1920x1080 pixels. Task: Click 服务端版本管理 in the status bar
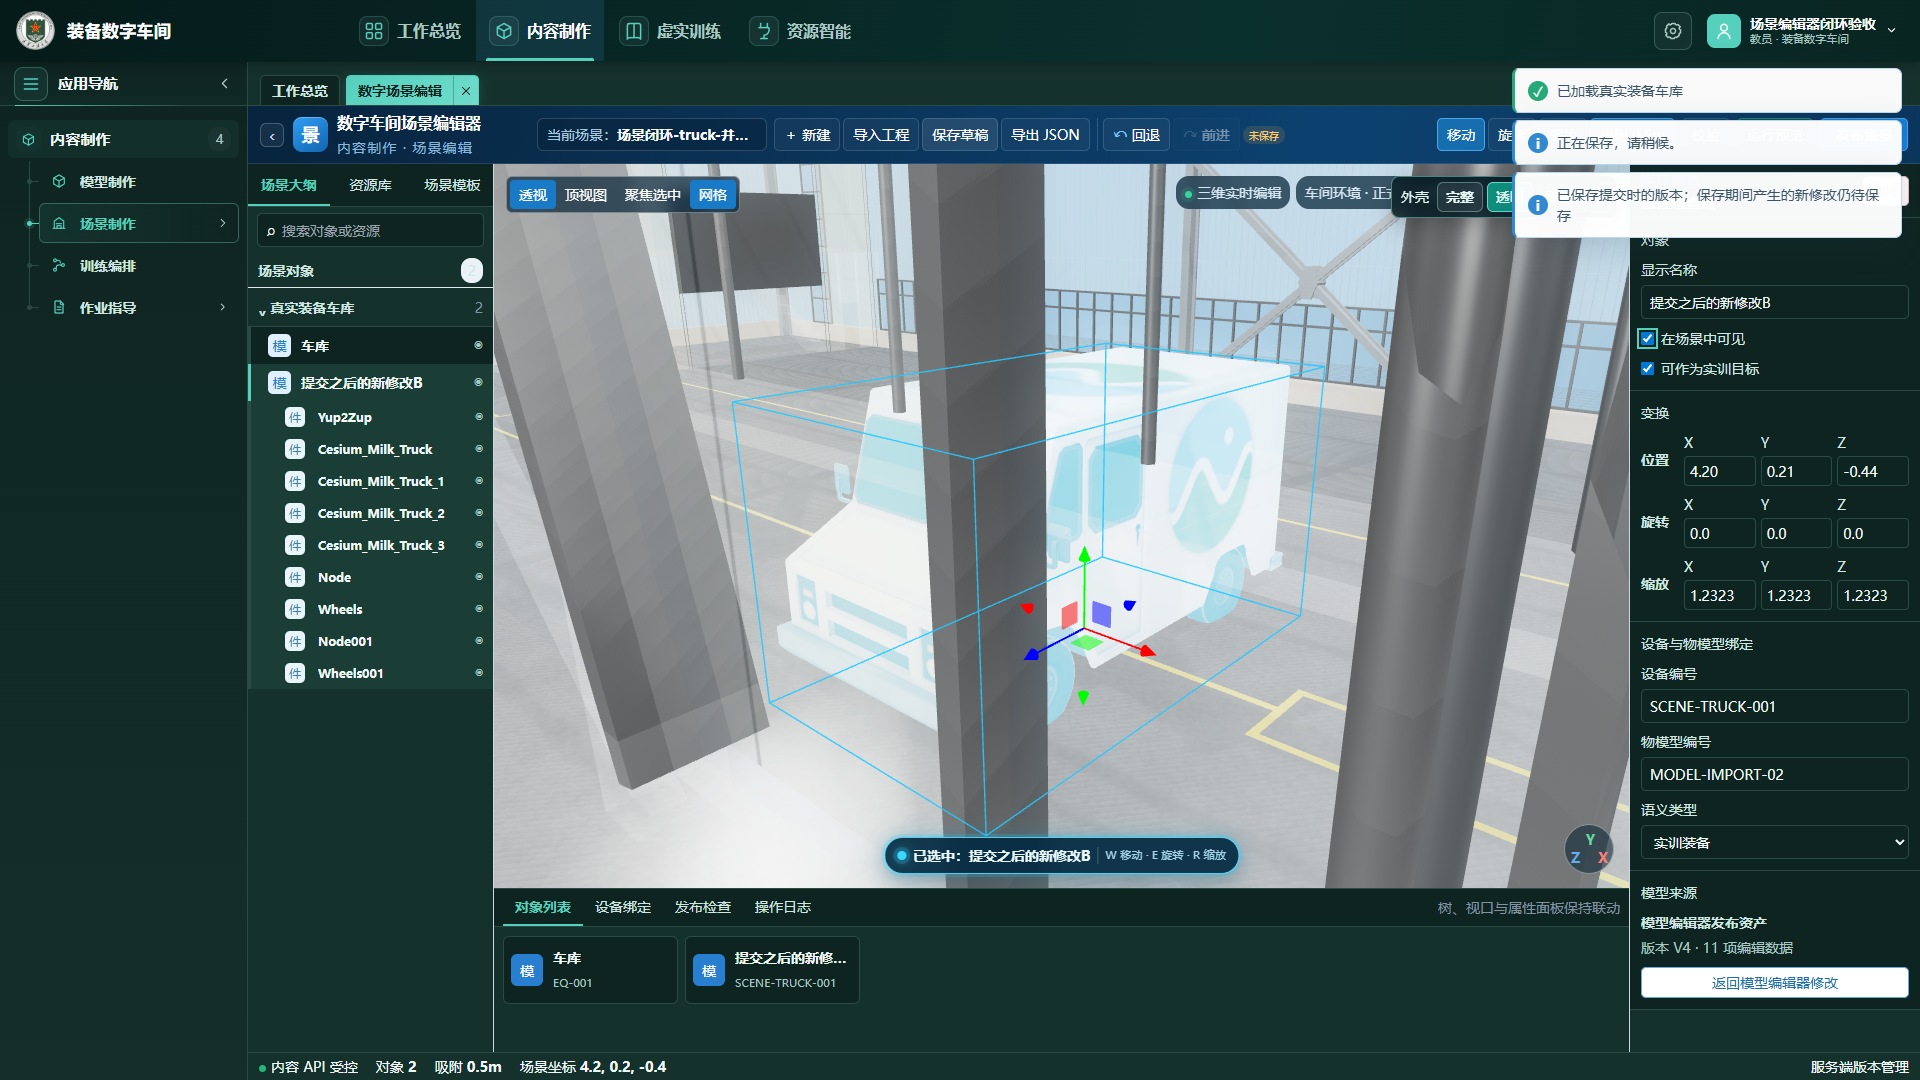point(1859,1067)
